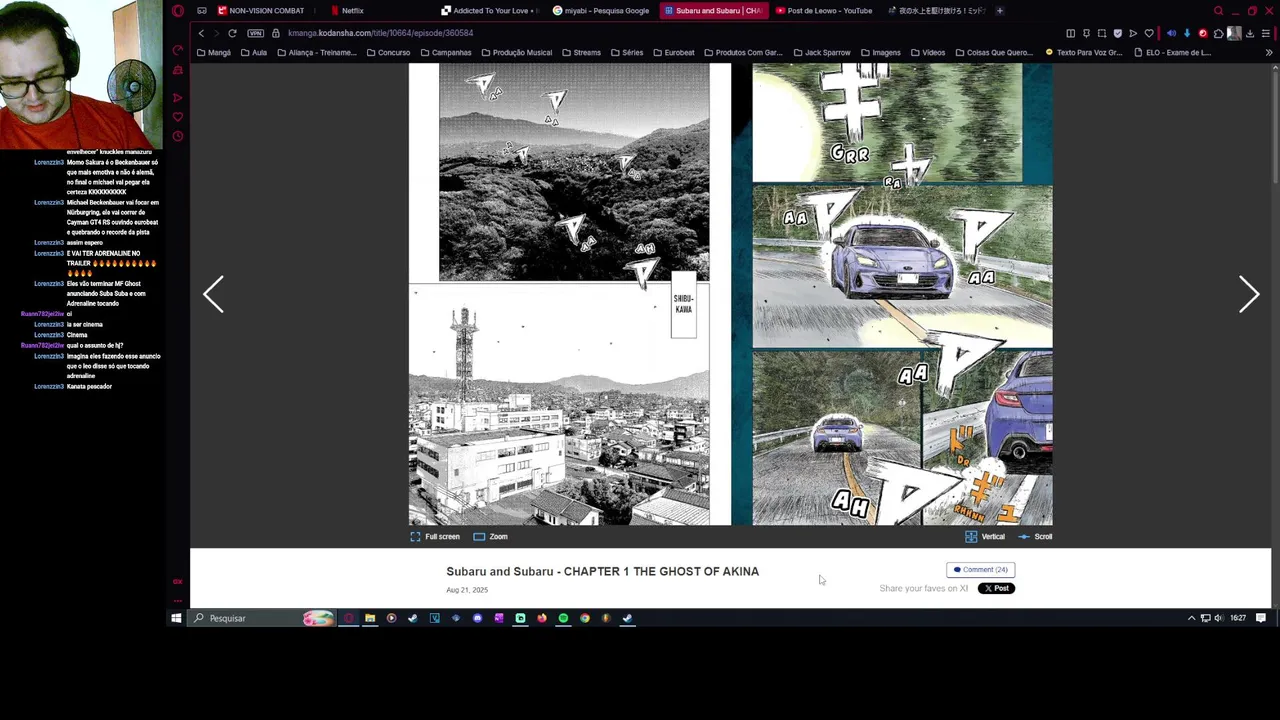1280x720 pixels.
Task: Go to the previous manga page arrow
Action: [x=213, y=294]
